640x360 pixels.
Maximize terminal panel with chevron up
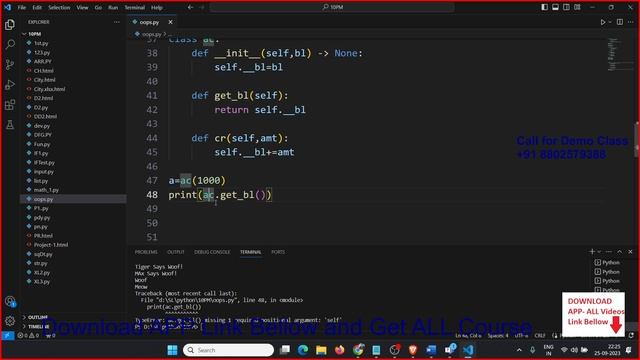pyautogui.click(x=620, y=252)
